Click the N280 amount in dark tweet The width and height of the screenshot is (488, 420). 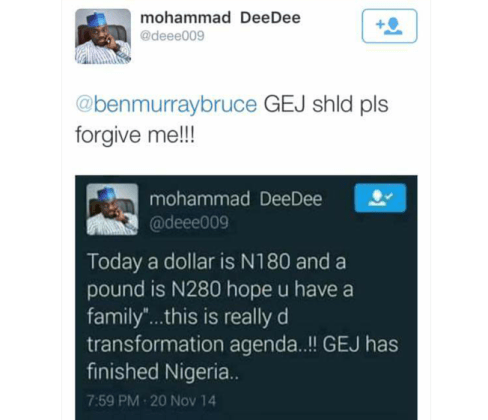pyautogui.click(x=196, y=289)
